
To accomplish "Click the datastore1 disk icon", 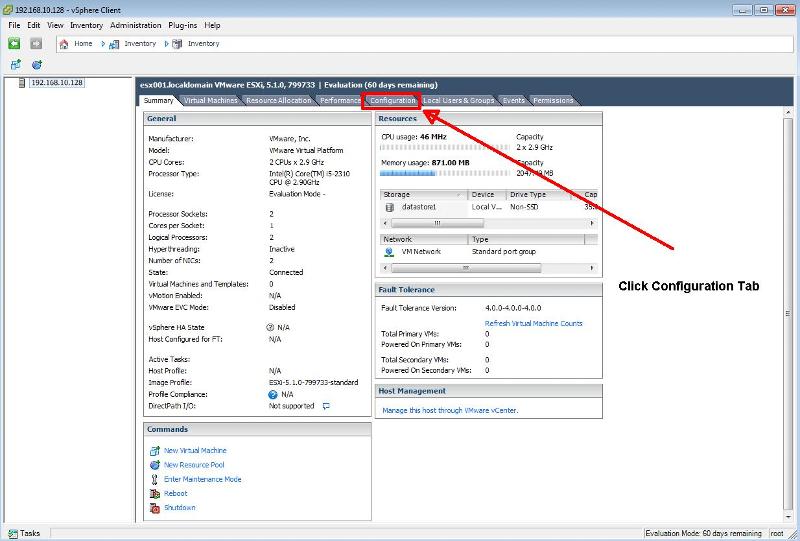I will coord(390,207).
